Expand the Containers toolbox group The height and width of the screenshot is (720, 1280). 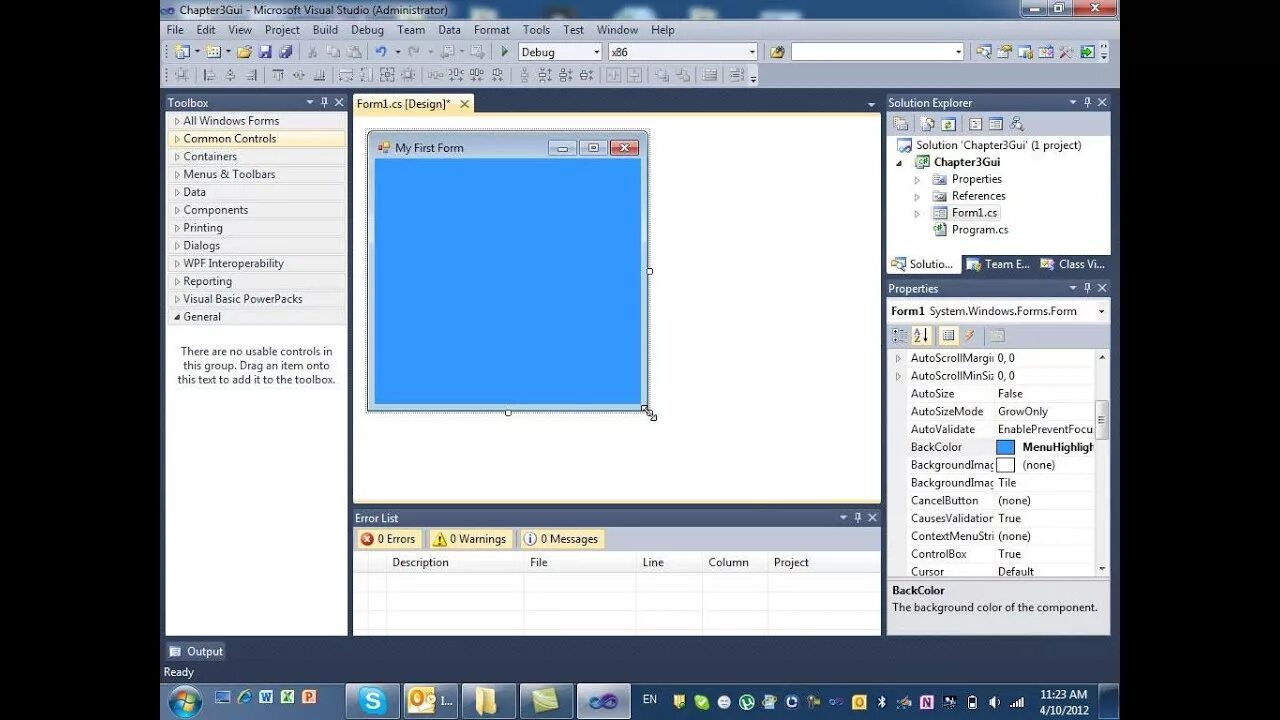point(177,157)
